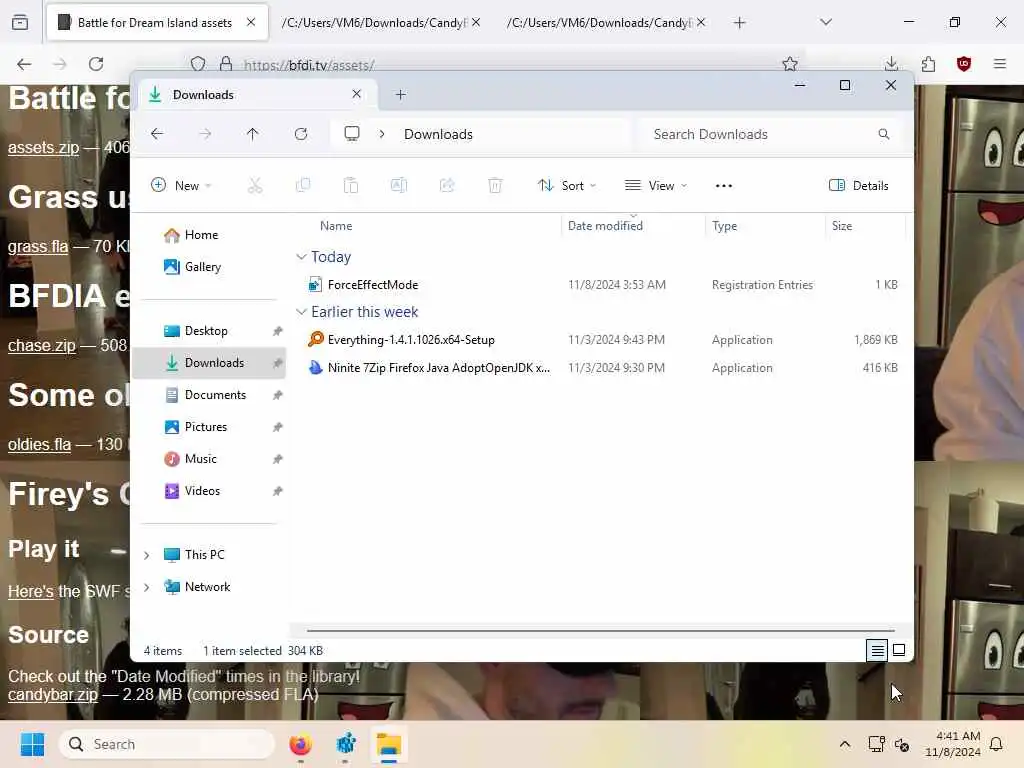
Task: Open Firefox downloads panel
Action: (891, 64)
